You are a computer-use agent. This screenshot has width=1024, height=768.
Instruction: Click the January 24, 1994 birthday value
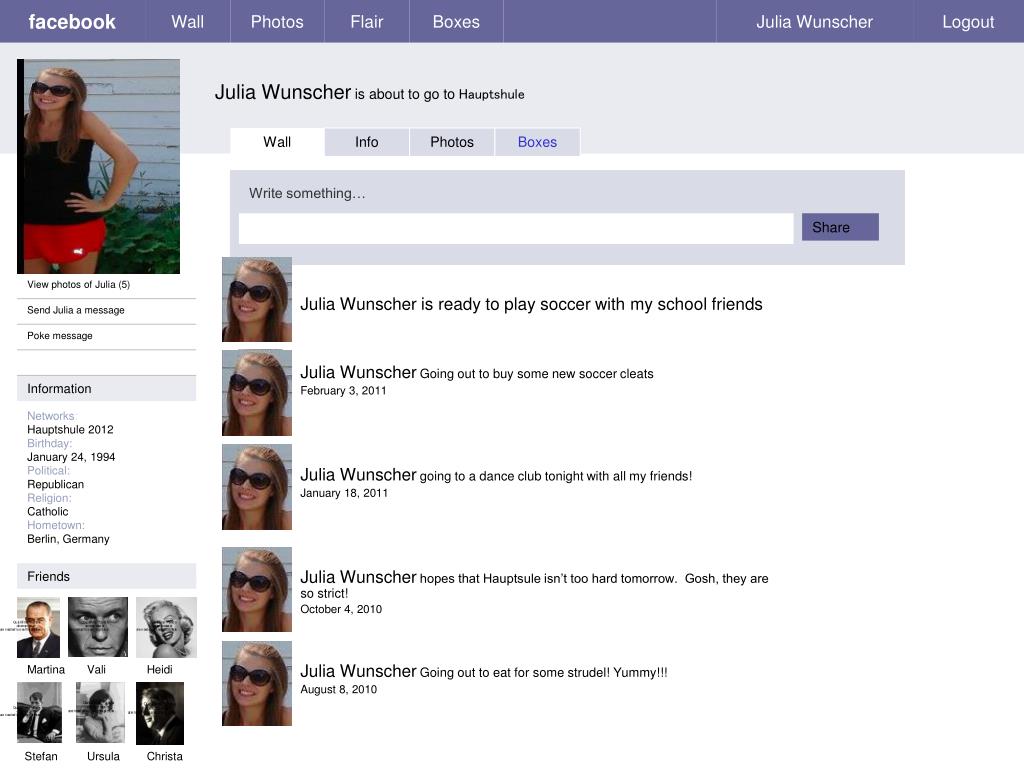pos(71,456)
